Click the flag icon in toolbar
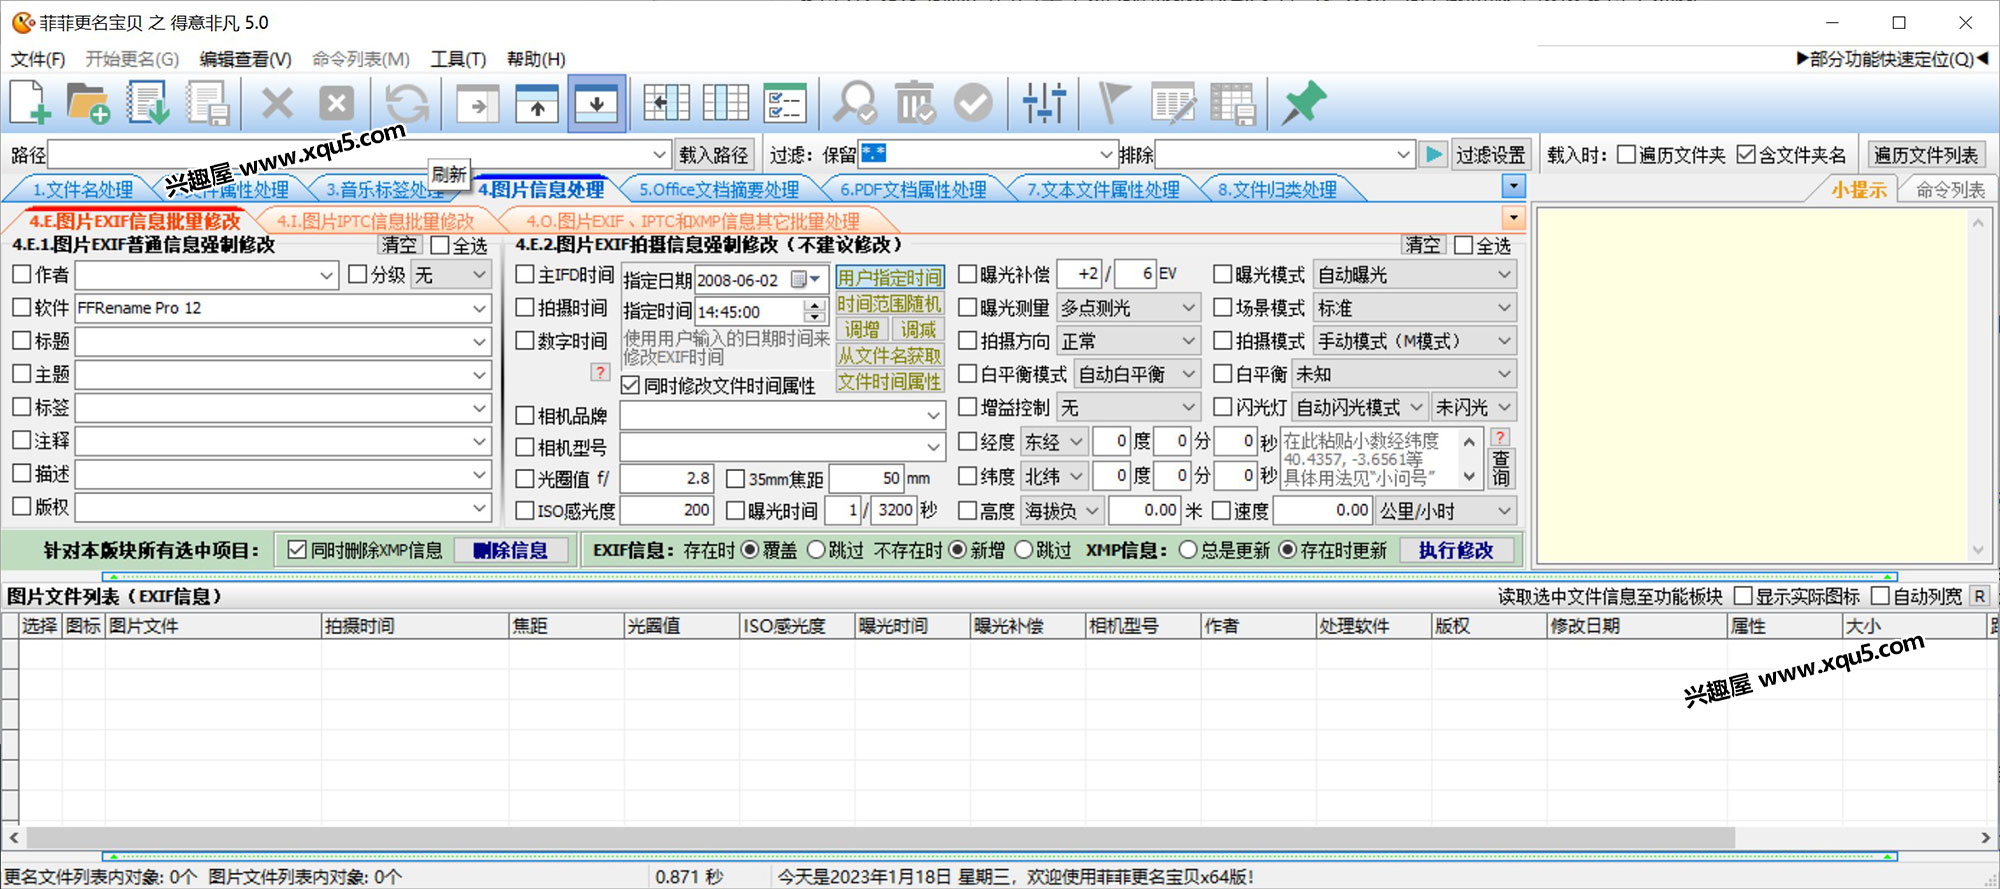The image size is (2000, 889). click(x=1113, y=103)
